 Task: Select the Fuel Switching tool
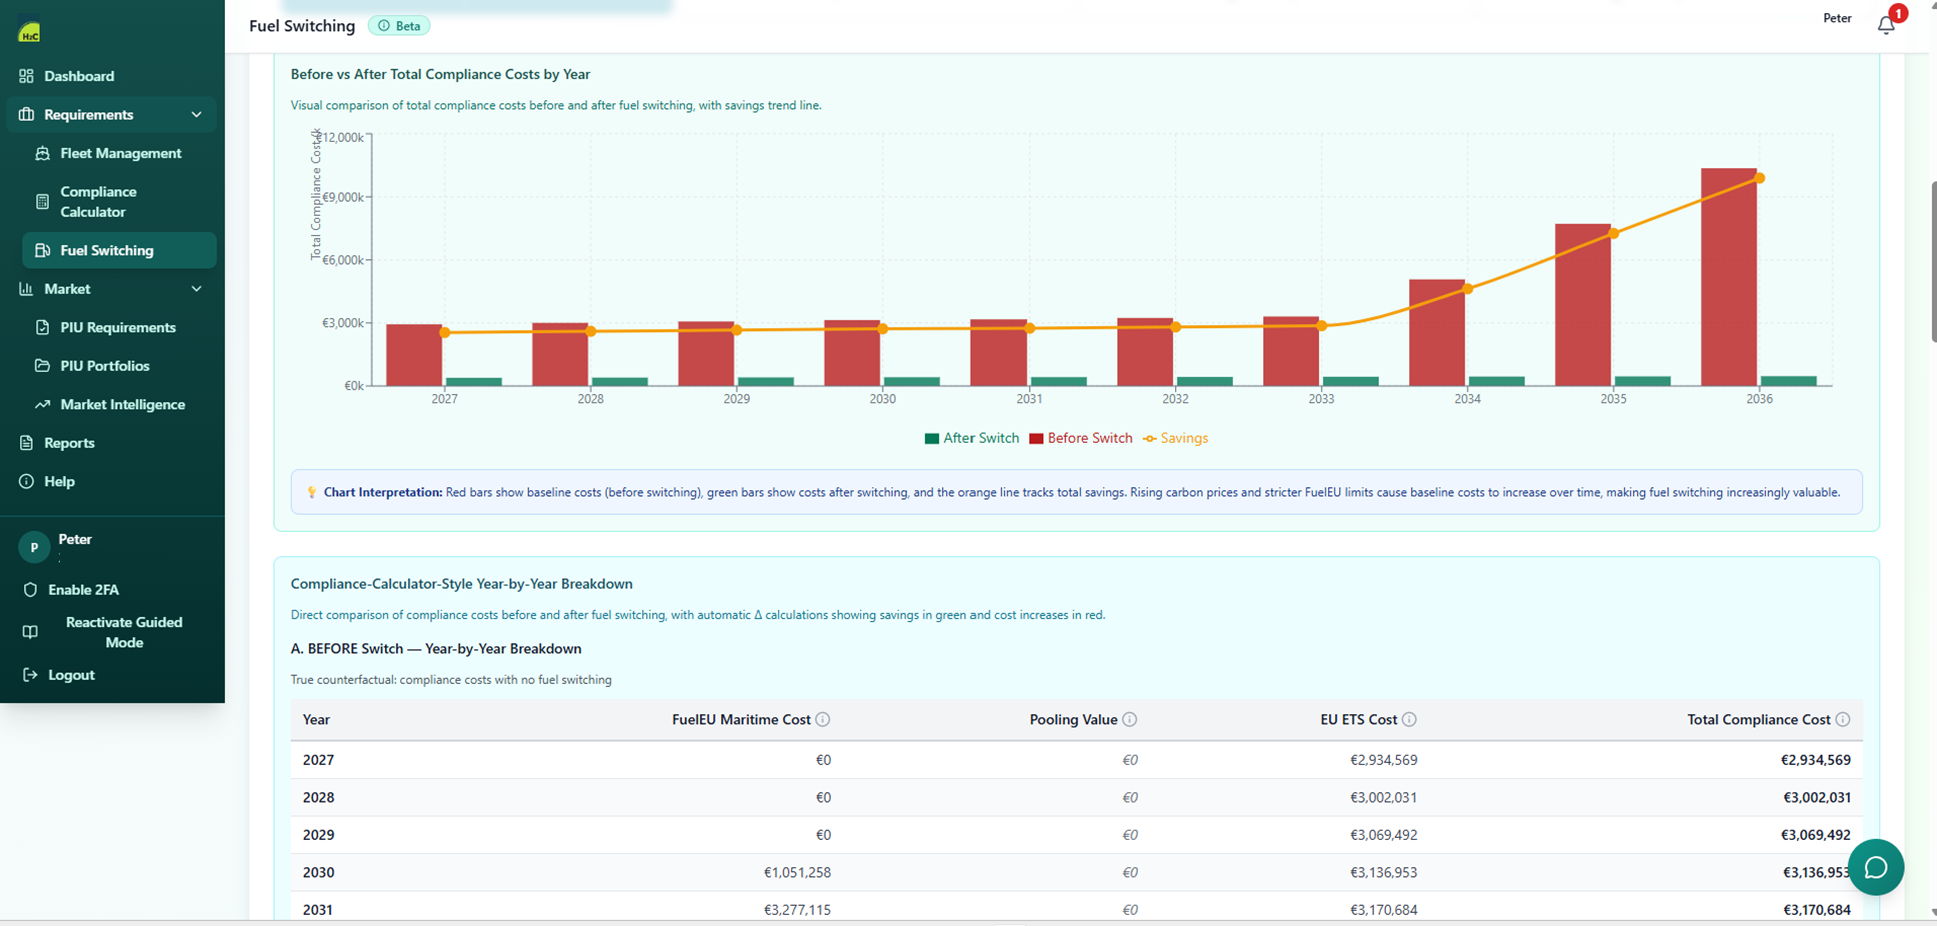pos(106,250)
